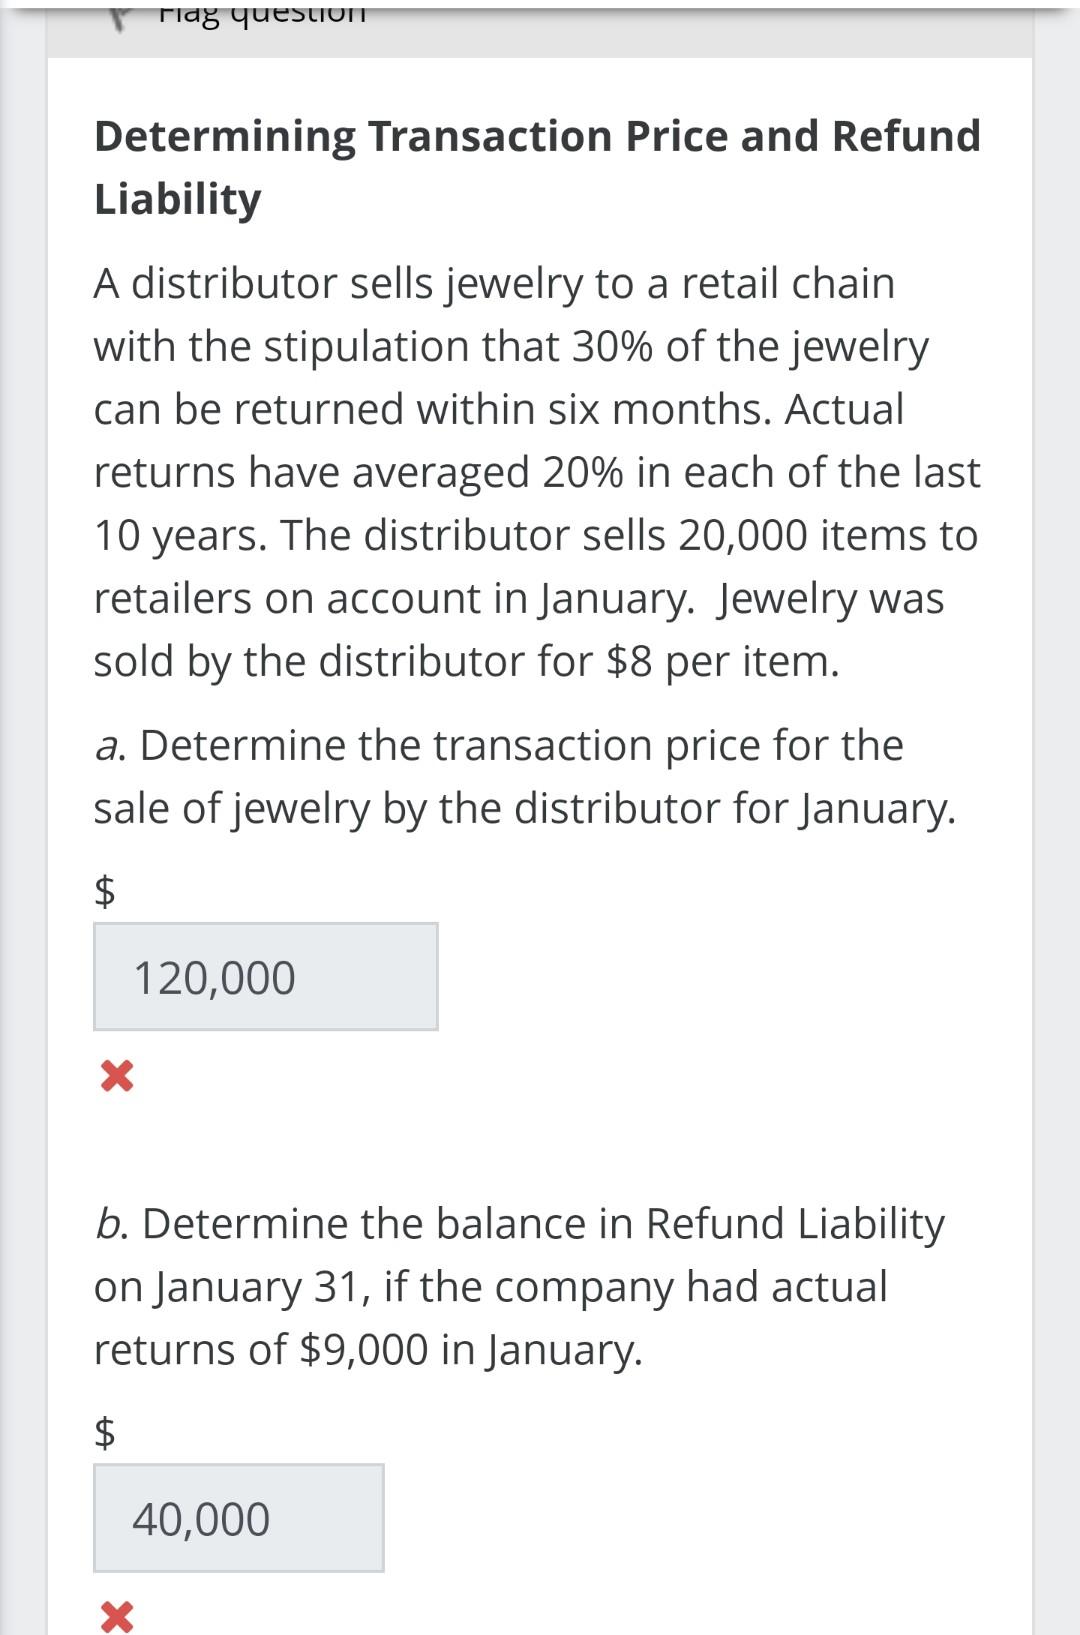The image size is (1080, 1635).
Task: Click the red X under the 120,000 answer
Action: (116, 1076)
